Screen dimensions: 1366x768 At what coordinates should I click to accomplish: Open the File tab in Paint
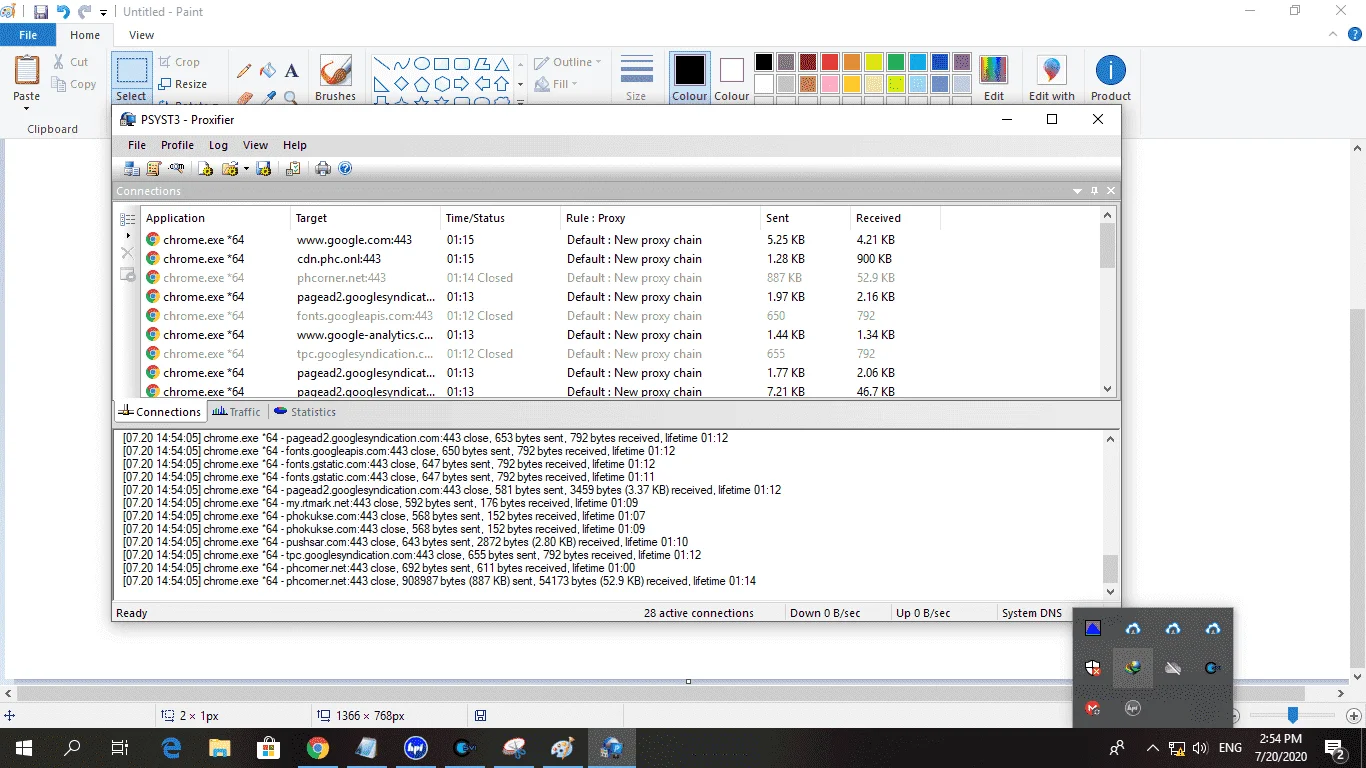coord(28,35)
